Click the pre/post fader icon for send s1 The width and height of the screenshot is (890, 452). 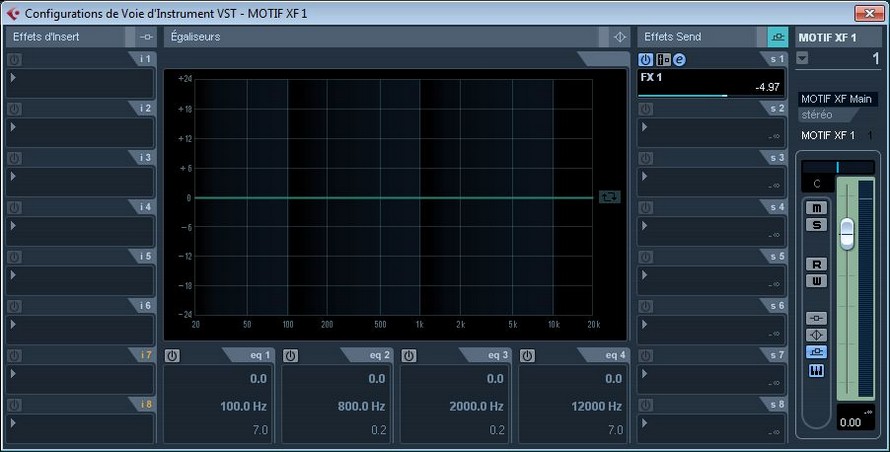662,60
